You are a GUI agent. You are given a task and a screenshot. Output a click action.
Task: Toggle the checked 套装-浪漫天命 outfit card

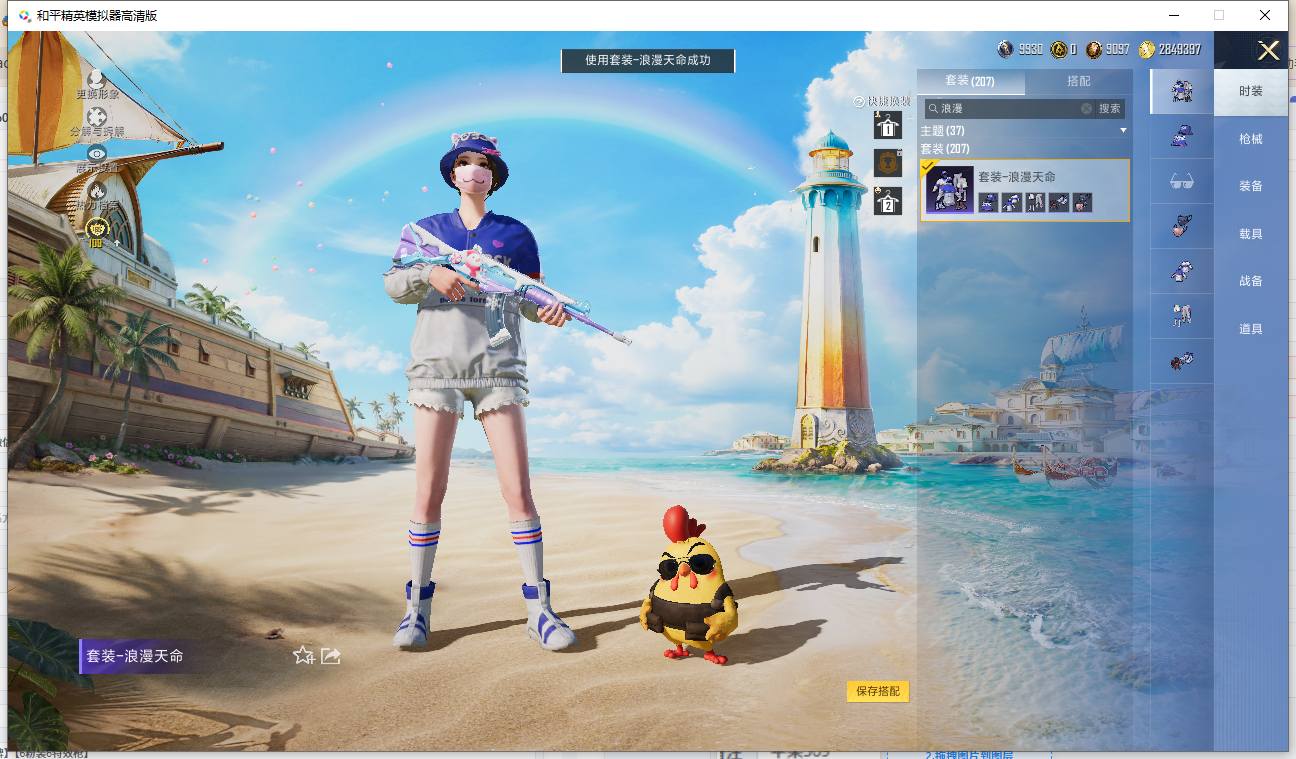(1025, 190)
